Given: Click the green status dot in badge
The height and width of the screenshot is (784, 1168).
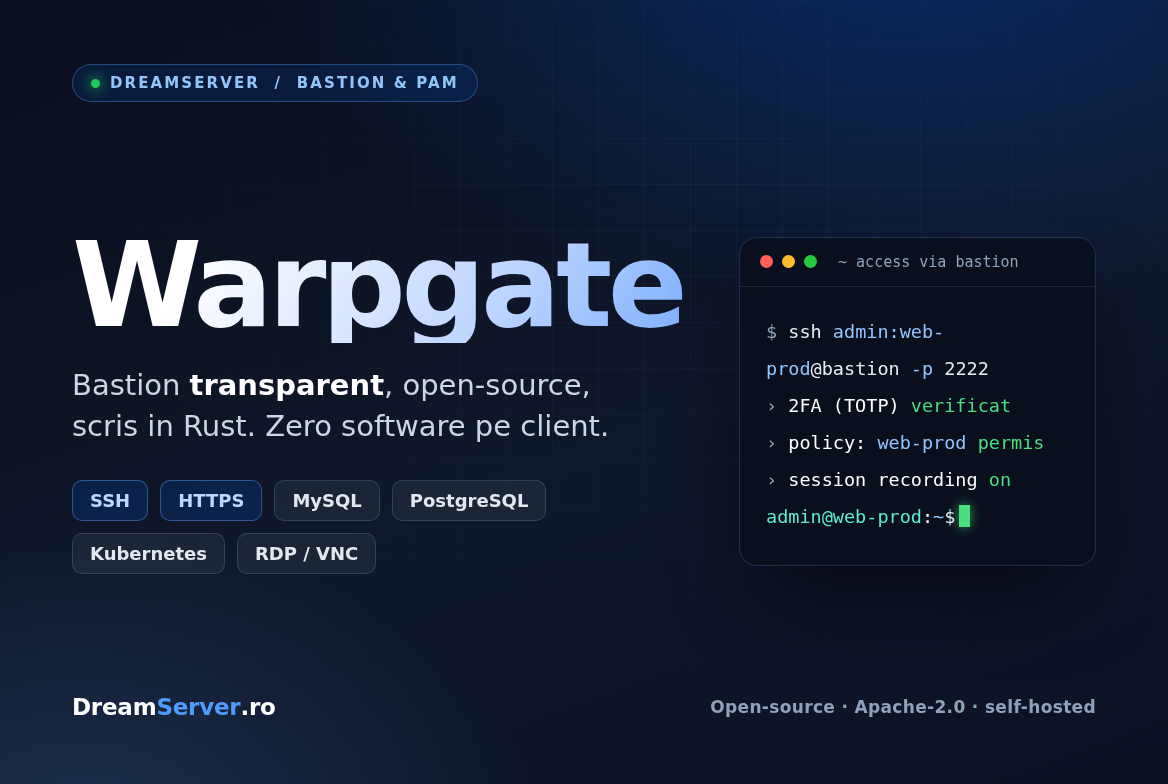Looking at the screenshot, I should click(x=95, y=83).
